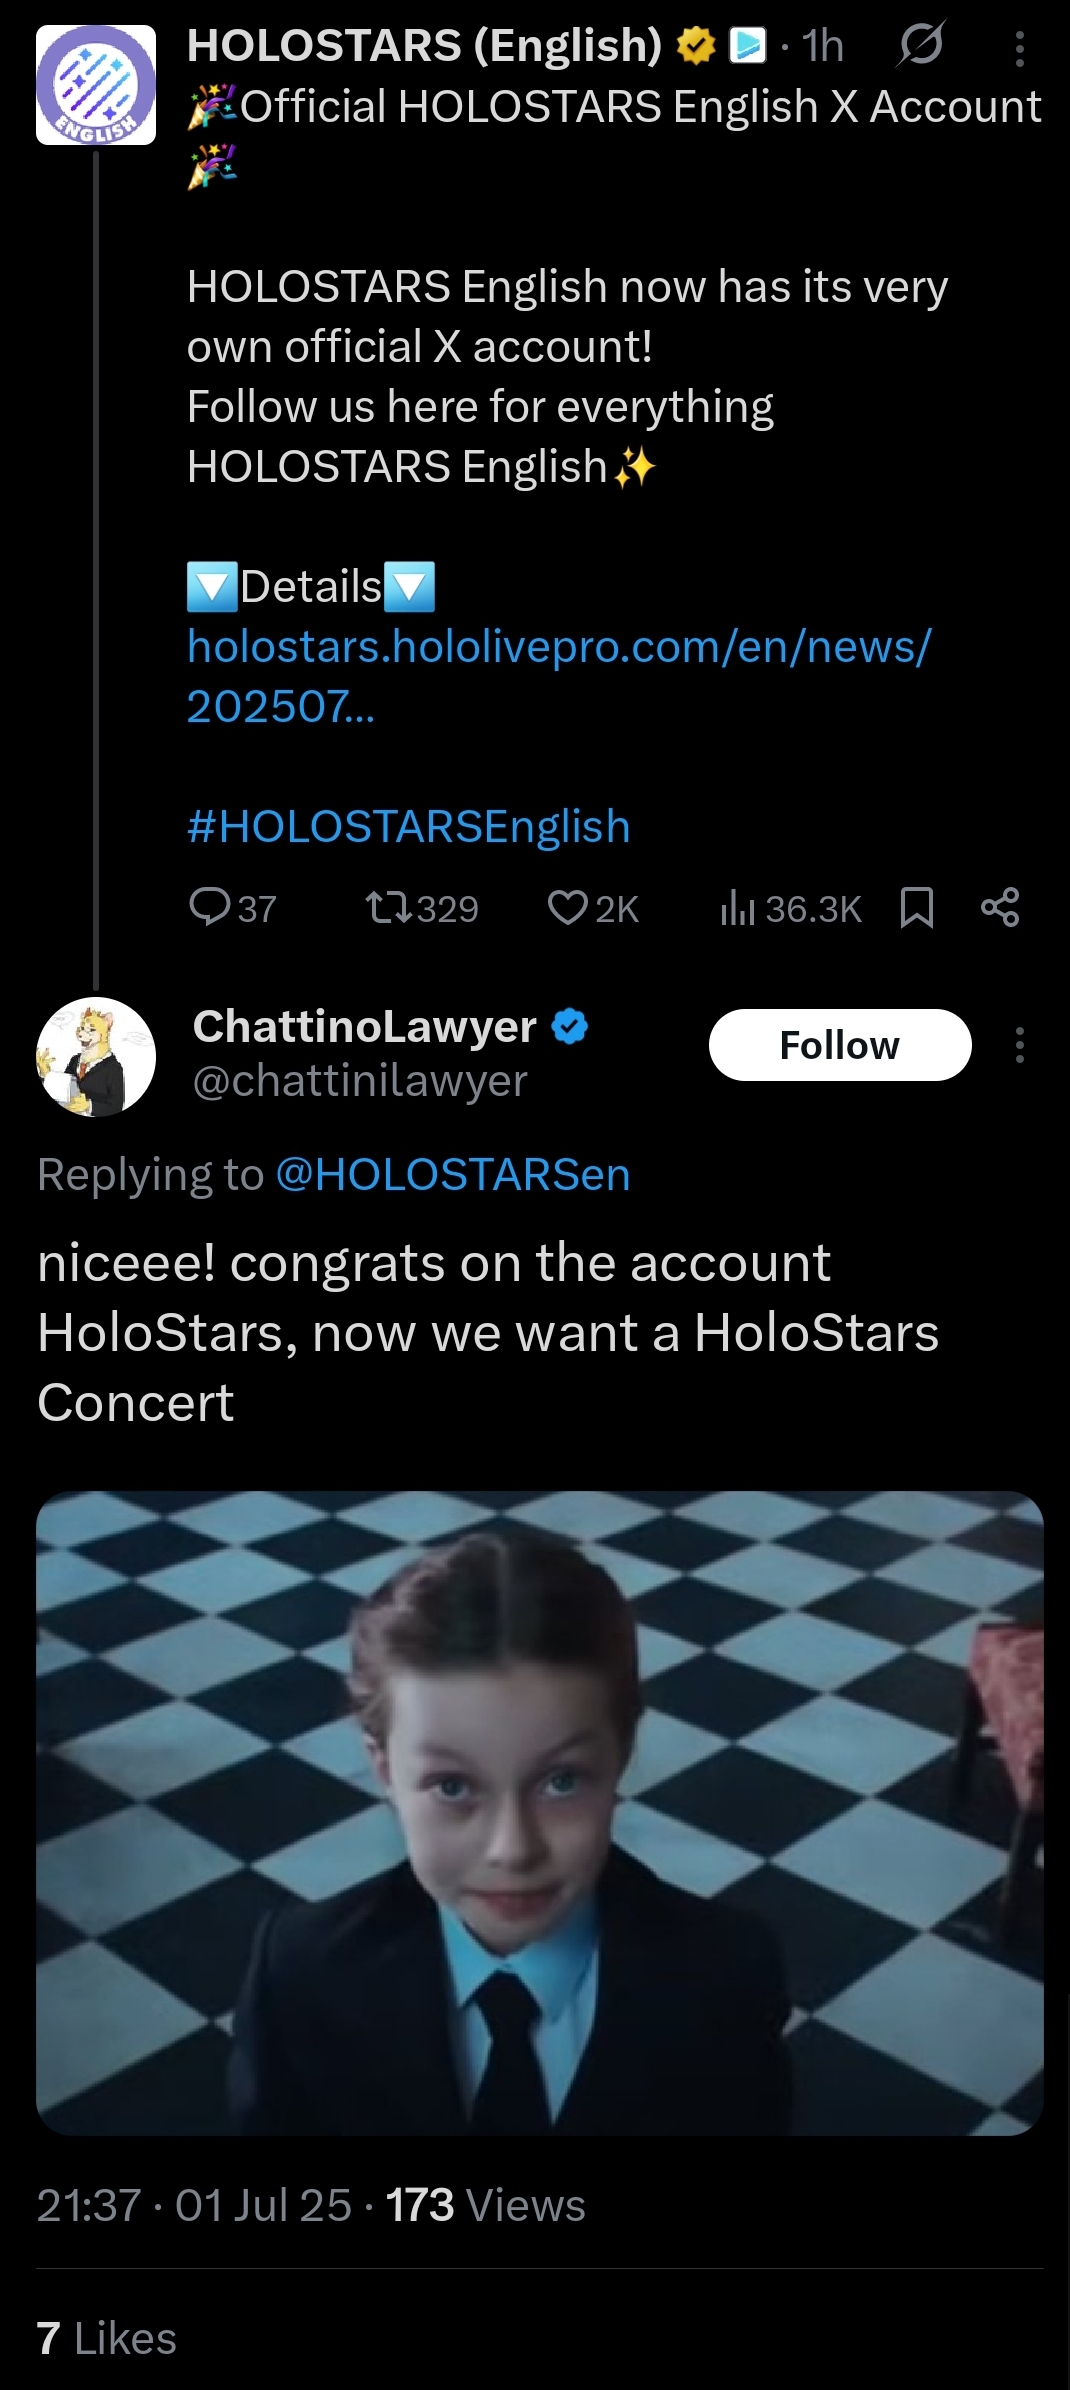The image size is (1070, 2390).
Task: Open ChattinoLawyer's profile avatar
Action: 96,1056
